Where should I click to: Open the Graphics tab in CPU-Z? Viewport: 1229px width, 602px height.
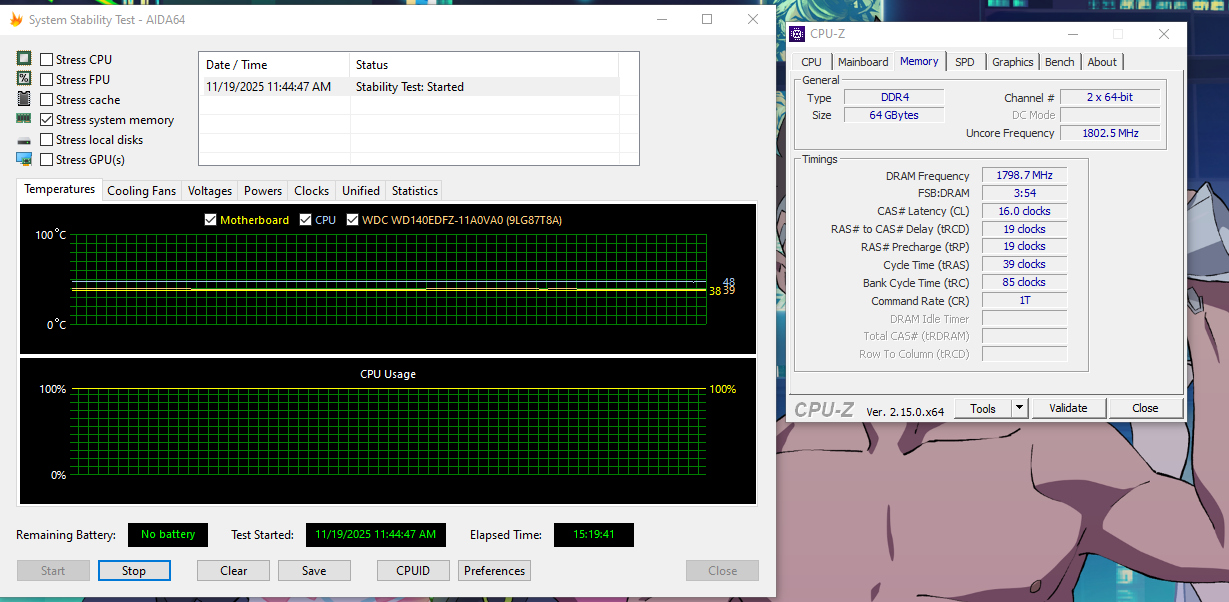click(1013, 62)
